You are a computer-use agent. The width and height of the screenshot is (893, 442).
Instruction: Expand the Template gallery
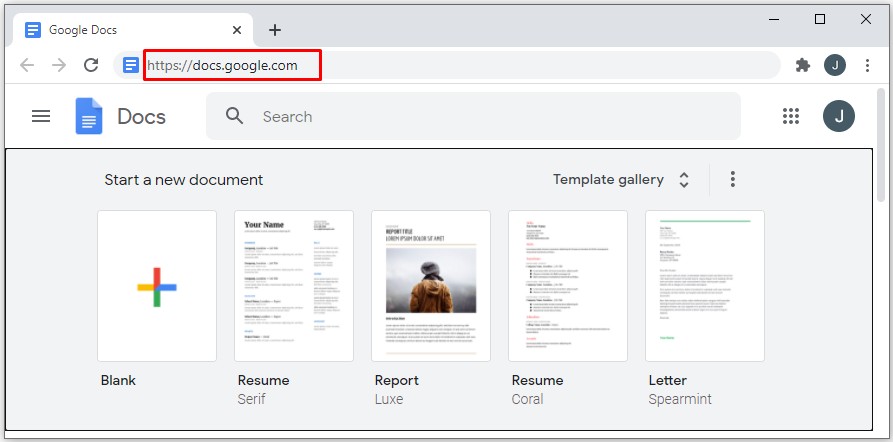point(608,180)
